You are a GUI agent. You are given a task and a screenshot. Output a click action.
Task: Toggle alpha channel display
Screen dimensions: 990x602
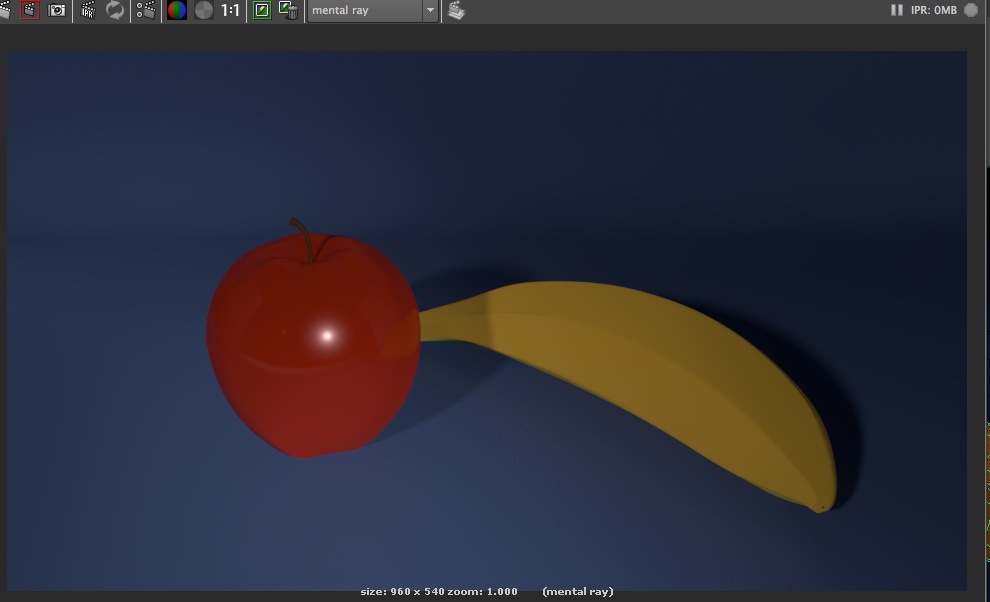pos(204,10)
